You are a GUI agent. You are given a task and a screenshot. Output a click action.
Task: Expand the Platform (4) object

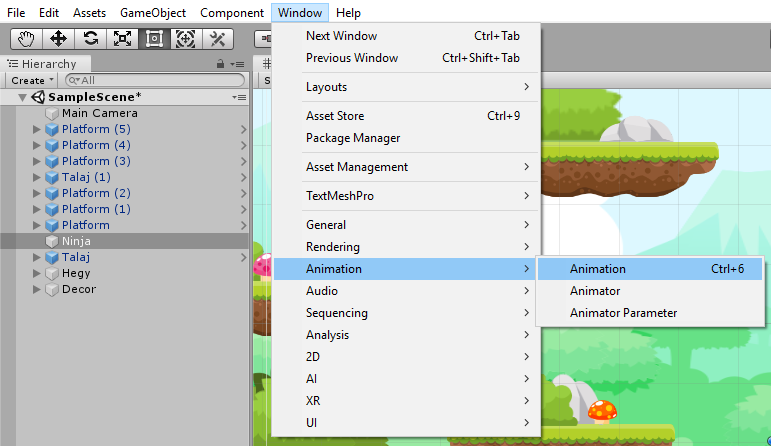(36, 146)
